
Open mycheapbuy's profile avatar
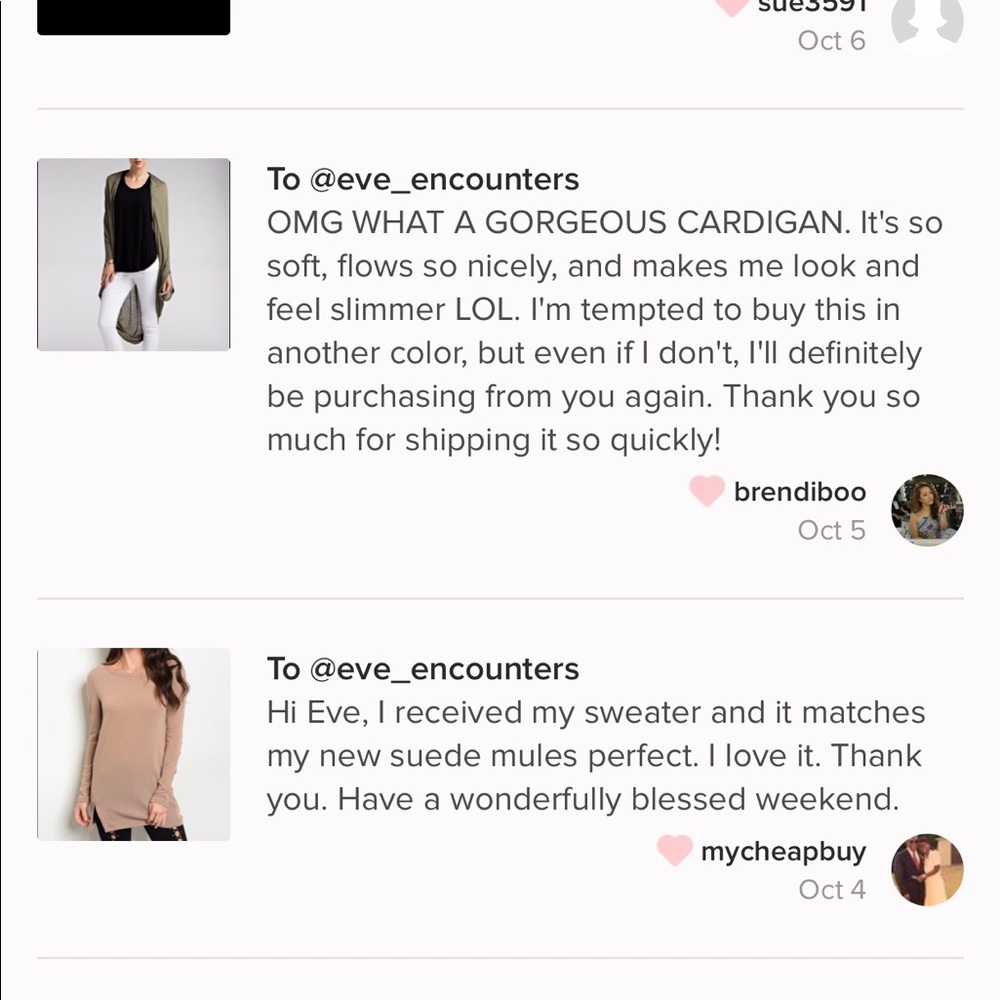tap(927, 870)
